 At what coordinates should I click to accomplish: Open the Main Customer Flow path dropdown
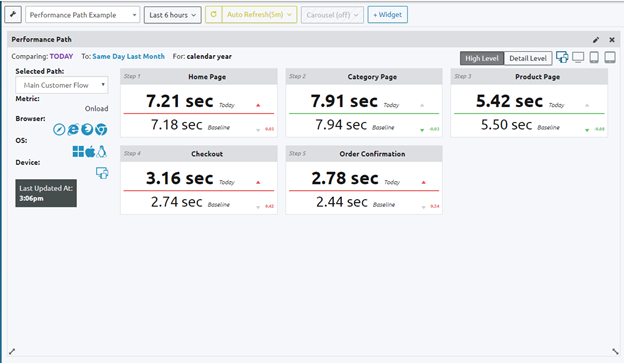(x=62, y=85)
